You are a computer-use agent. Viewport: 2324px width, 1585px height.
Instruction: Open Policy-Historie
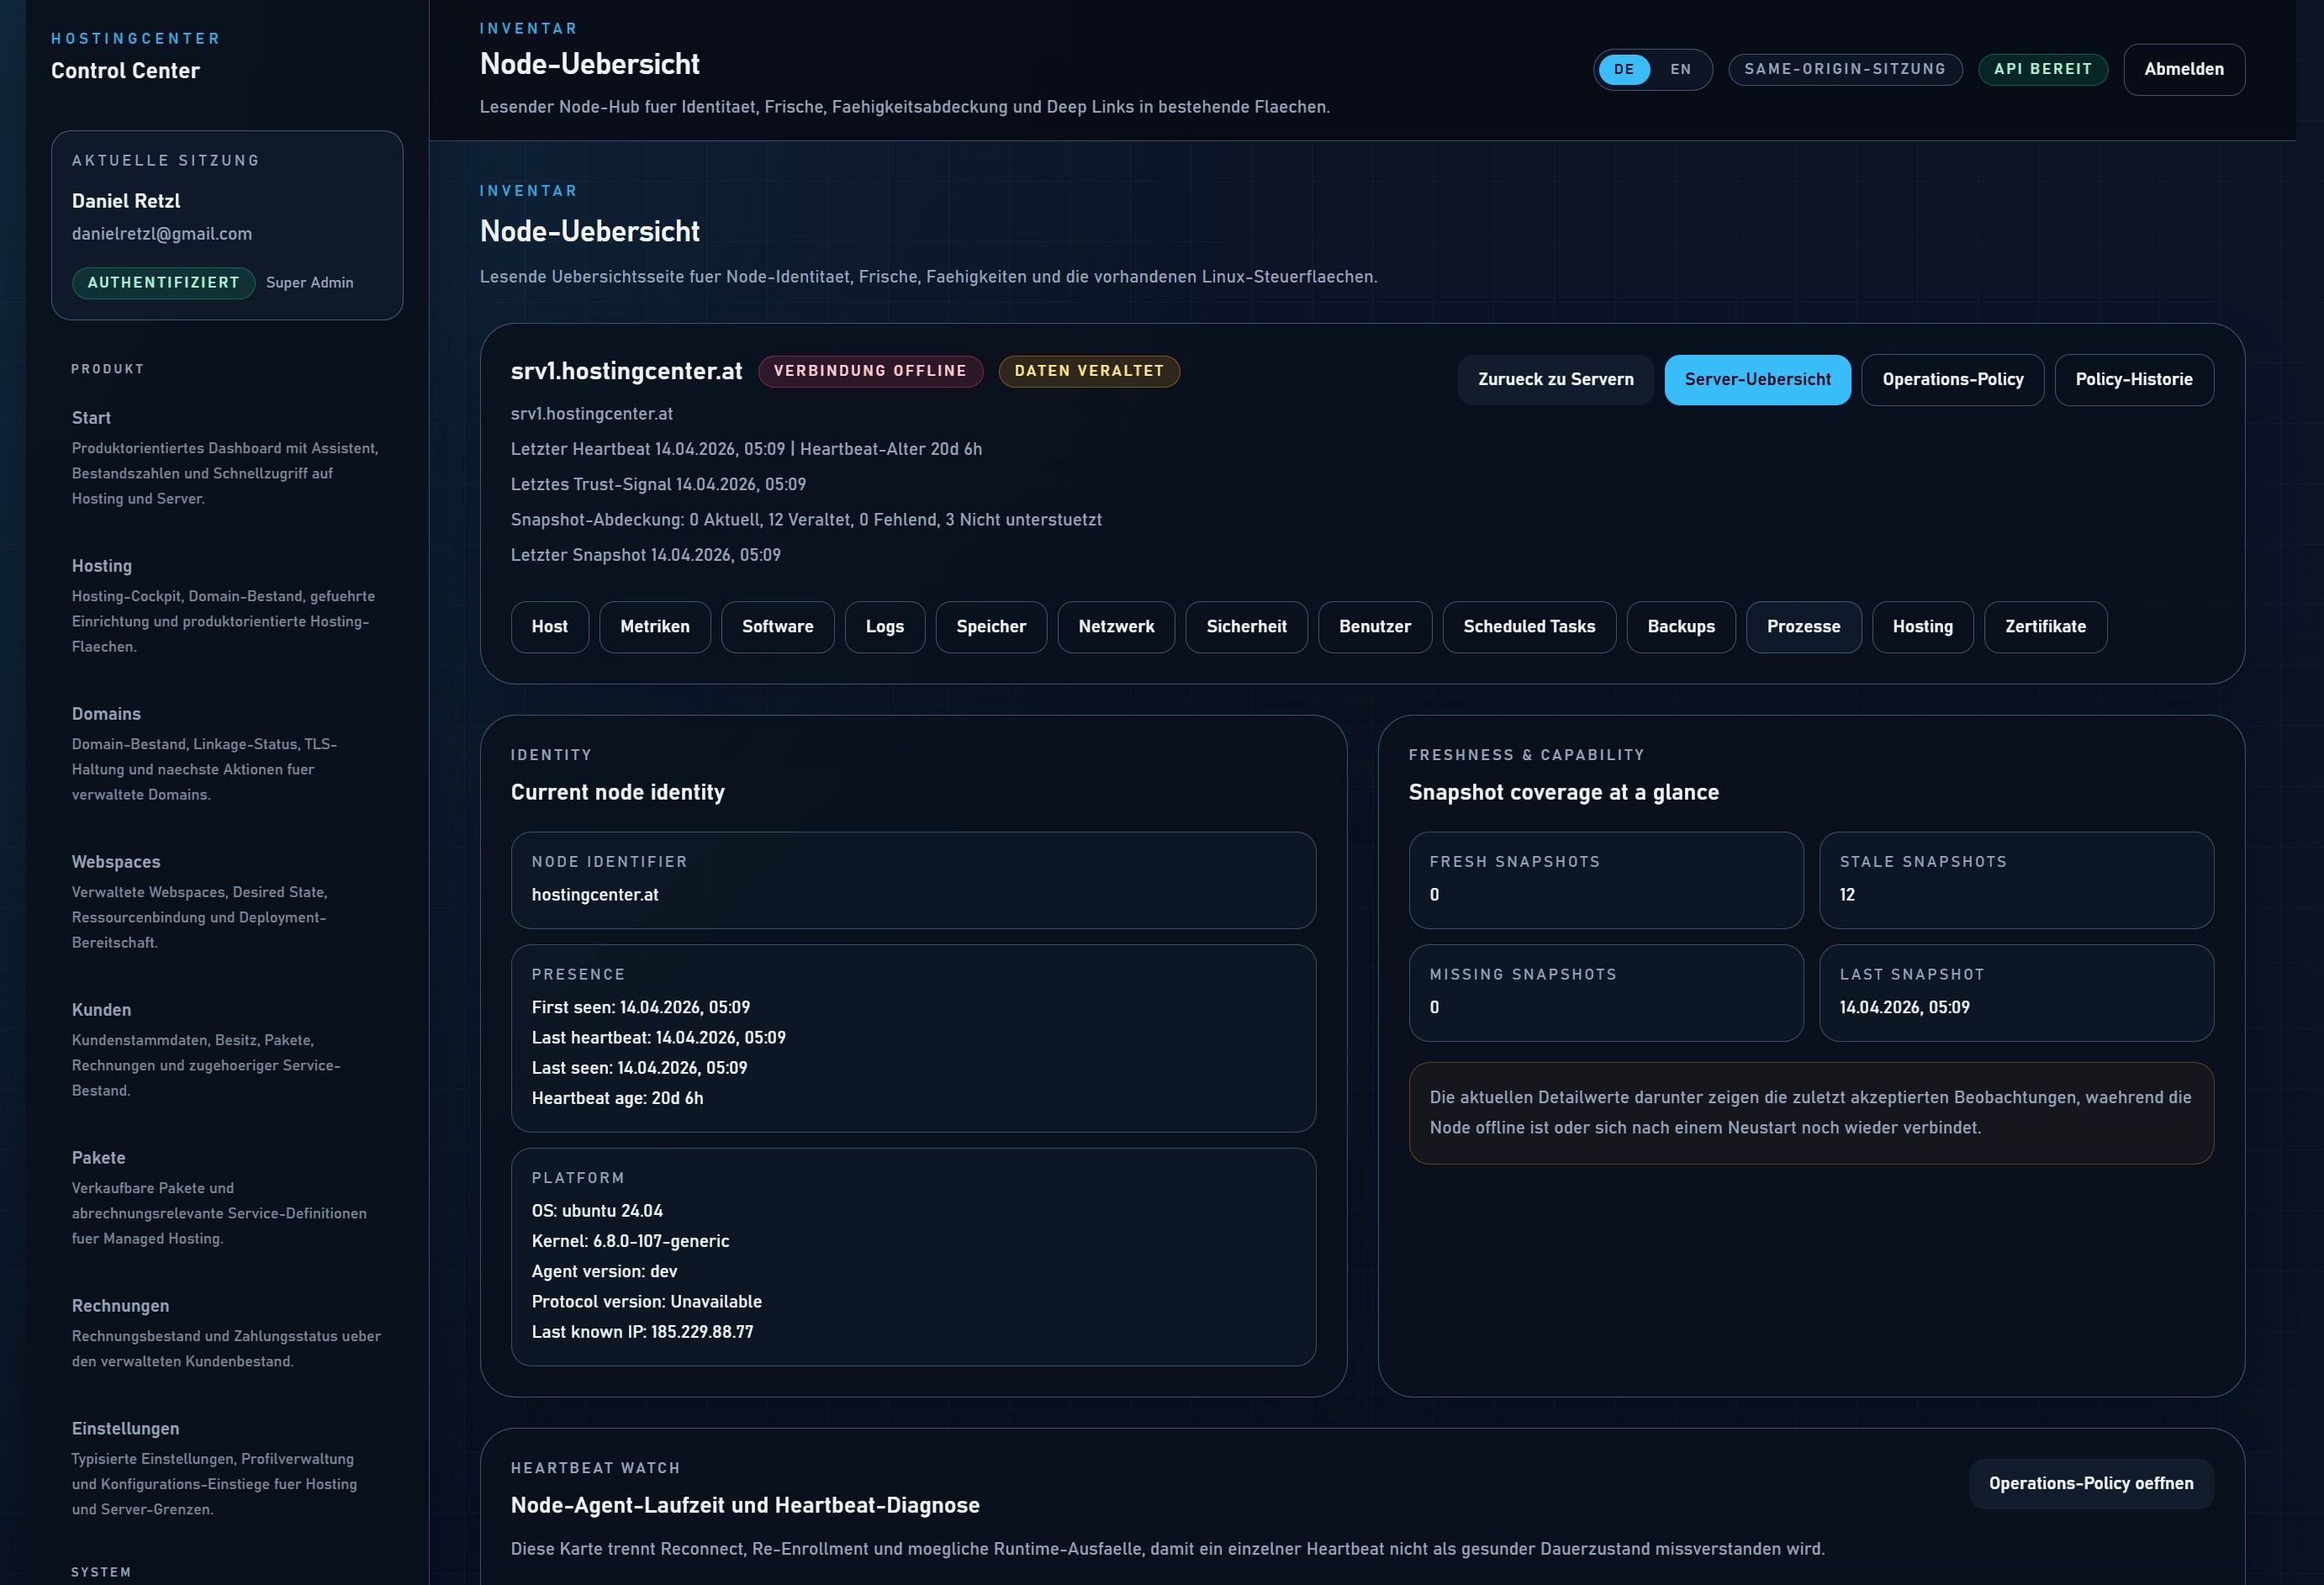pyautogui.click(x=2134, y=379)
